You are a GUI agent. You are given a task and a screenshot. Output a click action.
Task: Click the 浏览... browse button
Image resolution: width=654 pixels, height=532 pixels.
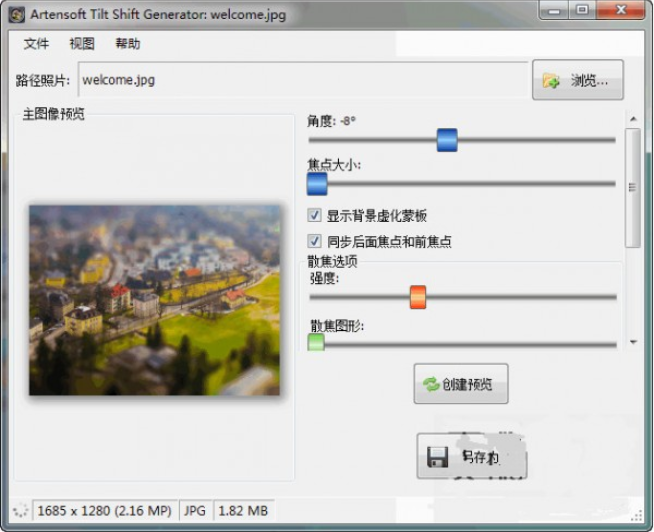[578, 80]
